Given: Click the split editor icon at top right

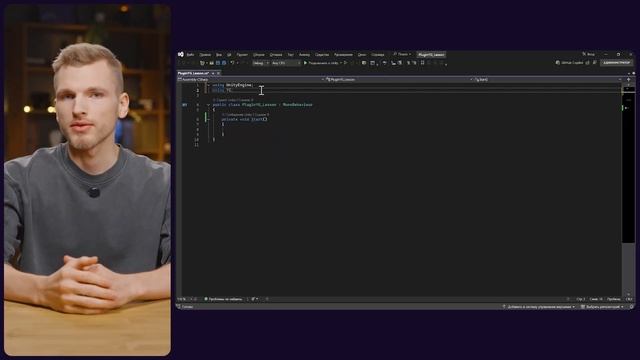Looking at the screenshot, I should 629,80.
